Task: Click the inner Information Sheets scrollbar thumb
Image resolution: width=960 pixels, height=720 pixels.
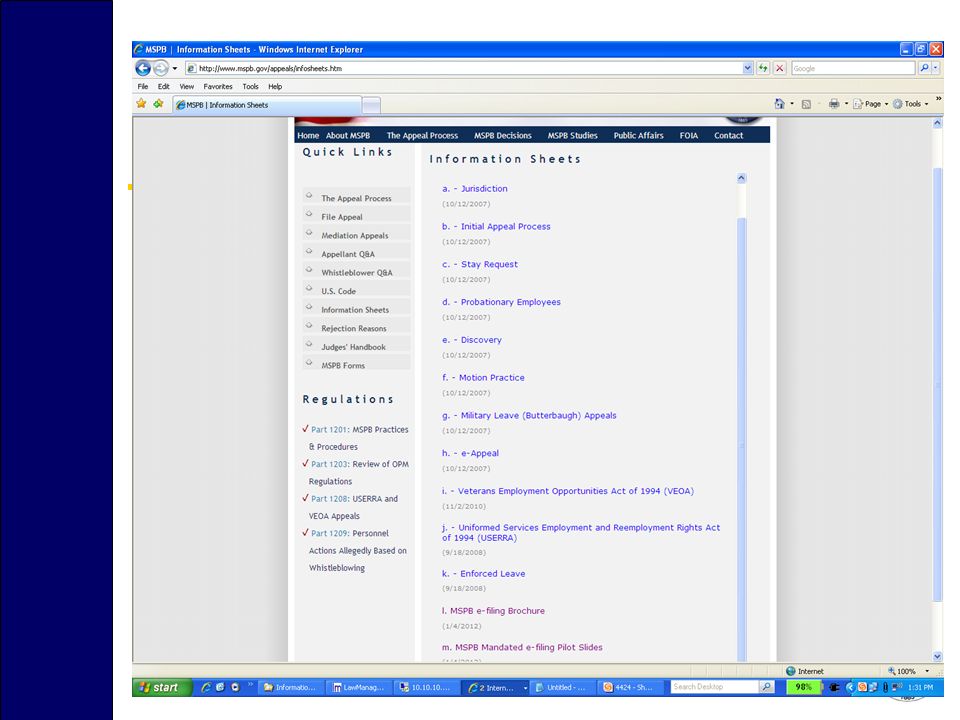Action: point(741,439)
